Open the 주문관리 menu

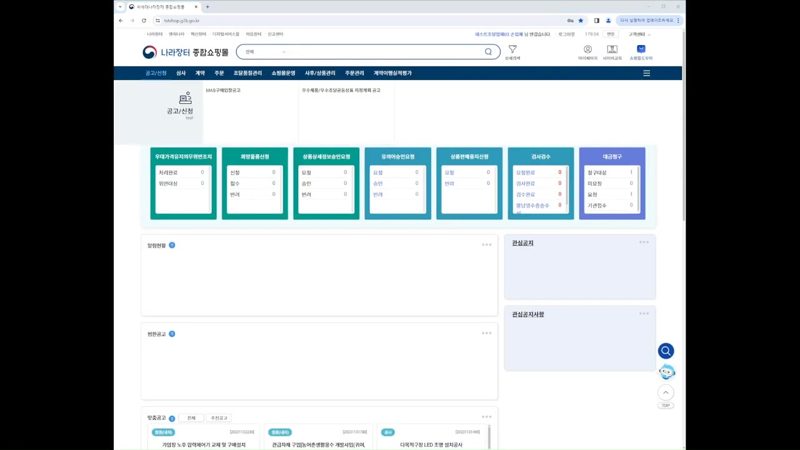355,73
